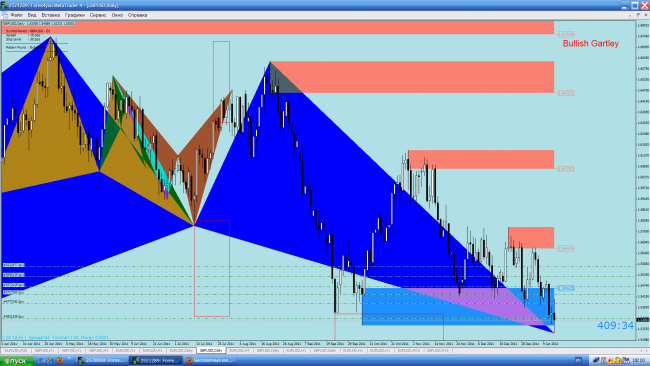The height and width of the screenshot is (366, 650).
Task: Click the chart document icon beside Файл
Action: [x=5, y=15]
